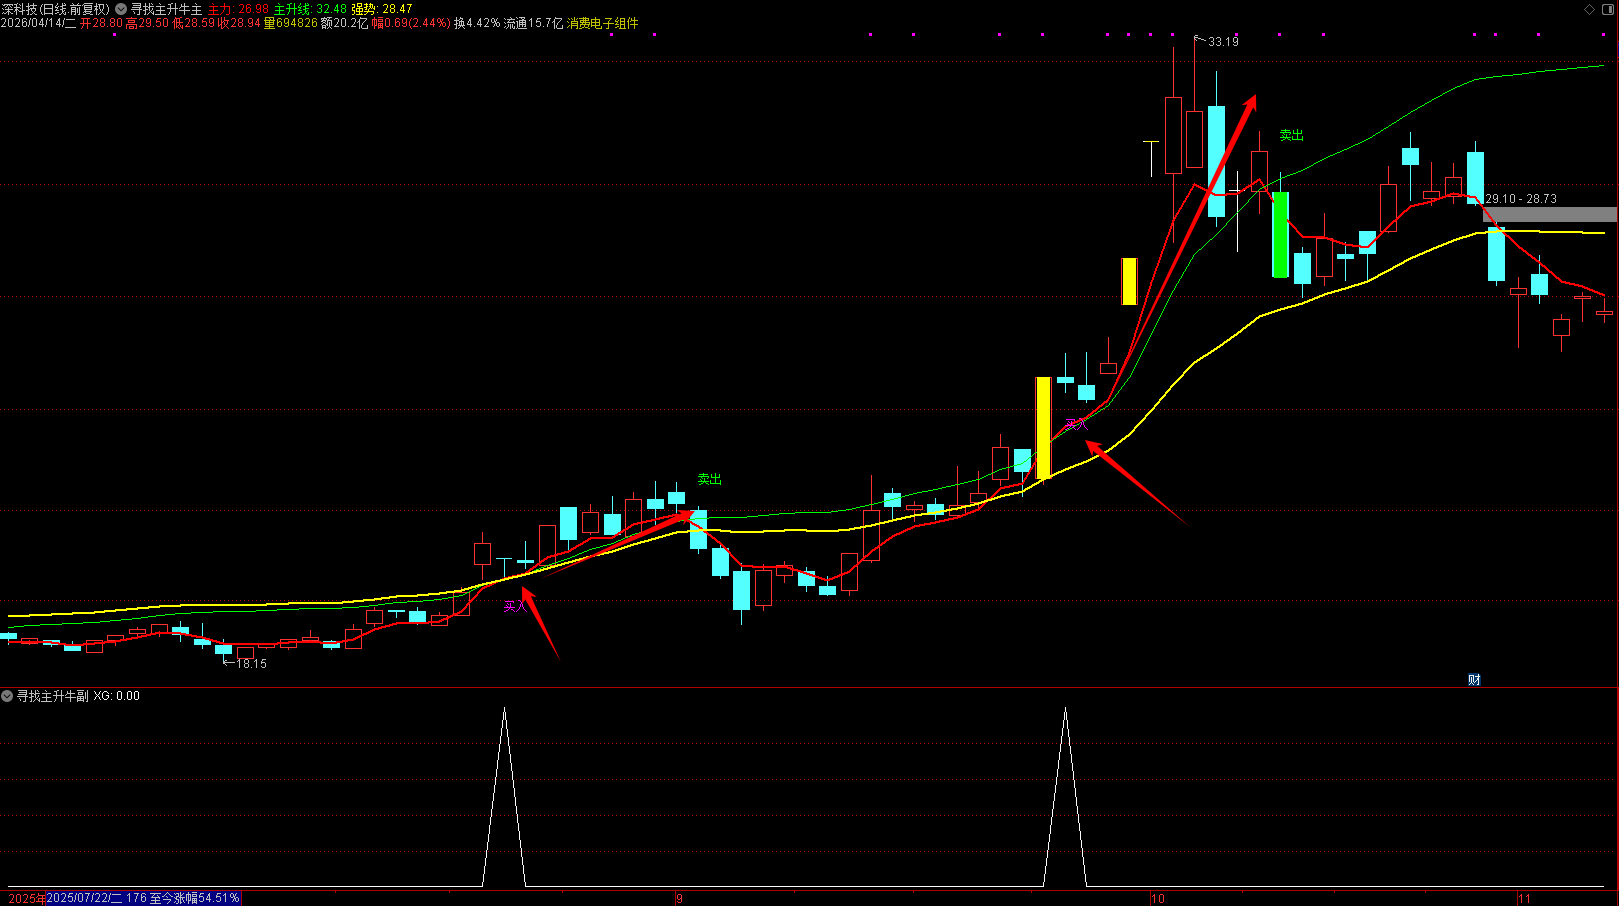Click the 卖出 signal near the 33.19 peak
This screenshot has width=1619, height=906.
tap(1292, 136)
